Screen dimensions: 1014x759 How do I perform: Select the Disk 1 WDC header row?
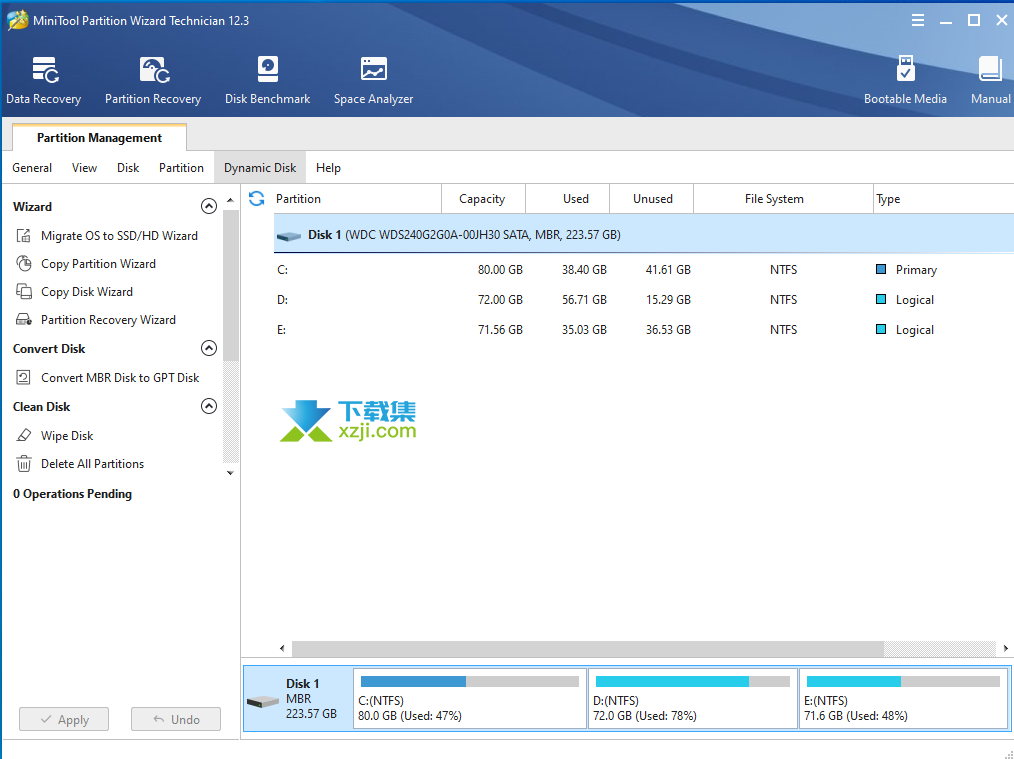643,234
